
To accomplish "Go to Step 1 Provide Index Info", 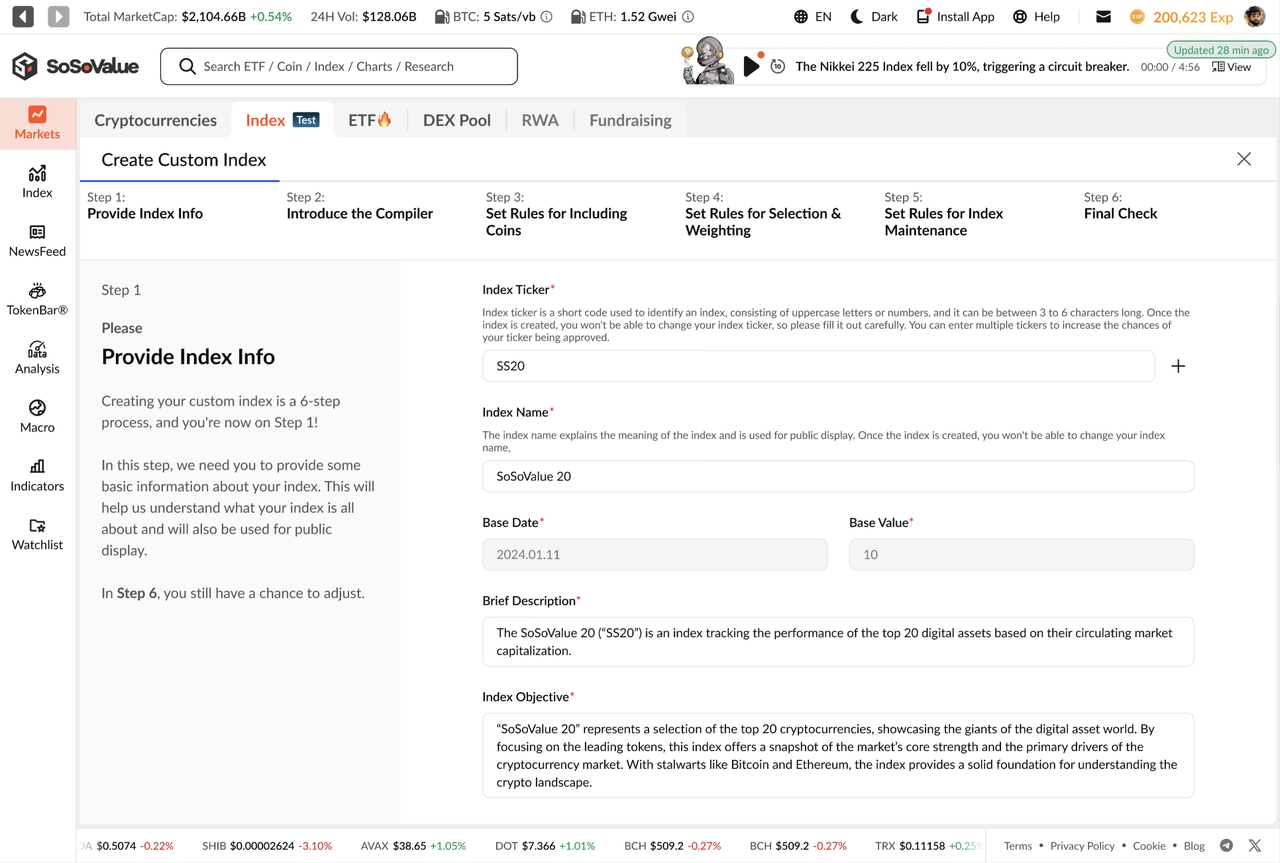I will coord(145,206).
